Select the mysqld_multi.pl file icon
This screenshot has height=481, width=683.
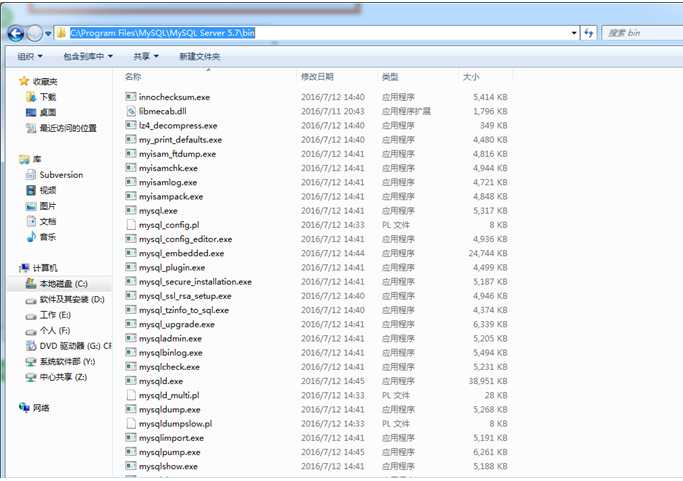pyautogui.click(x=131, y=395)
